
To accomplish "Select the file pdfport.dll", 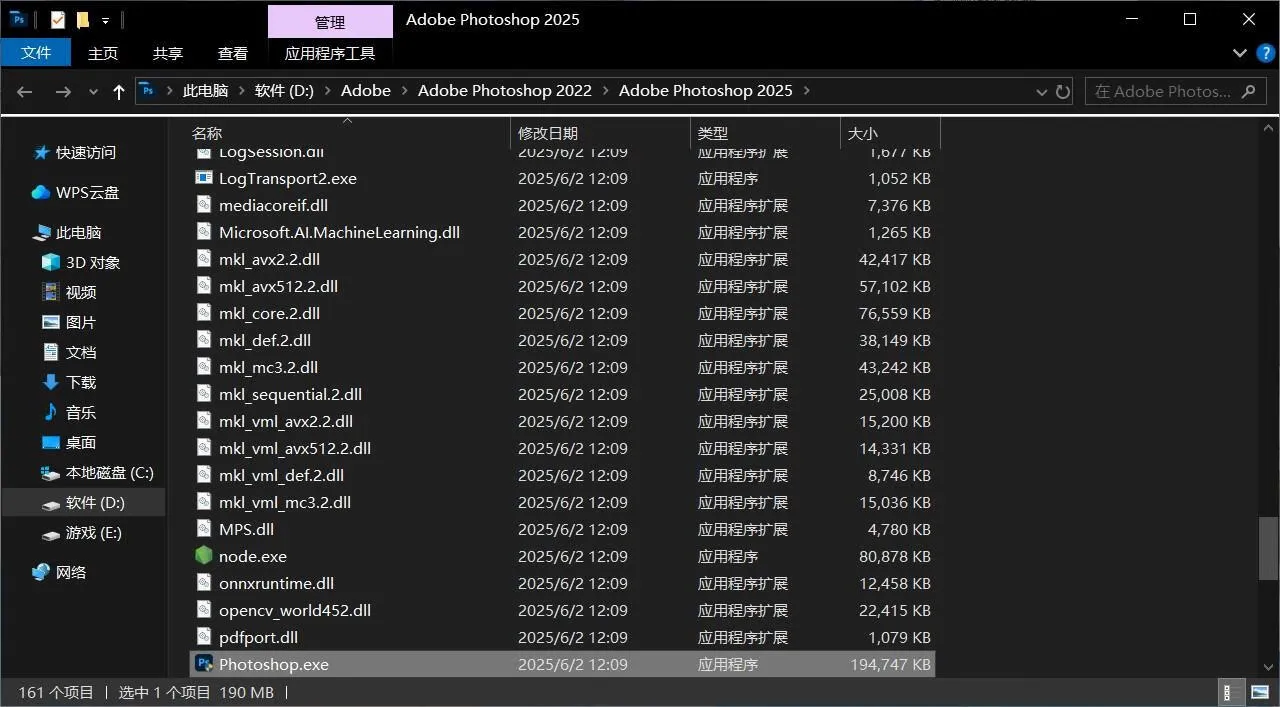I will [x=258, y=637].
